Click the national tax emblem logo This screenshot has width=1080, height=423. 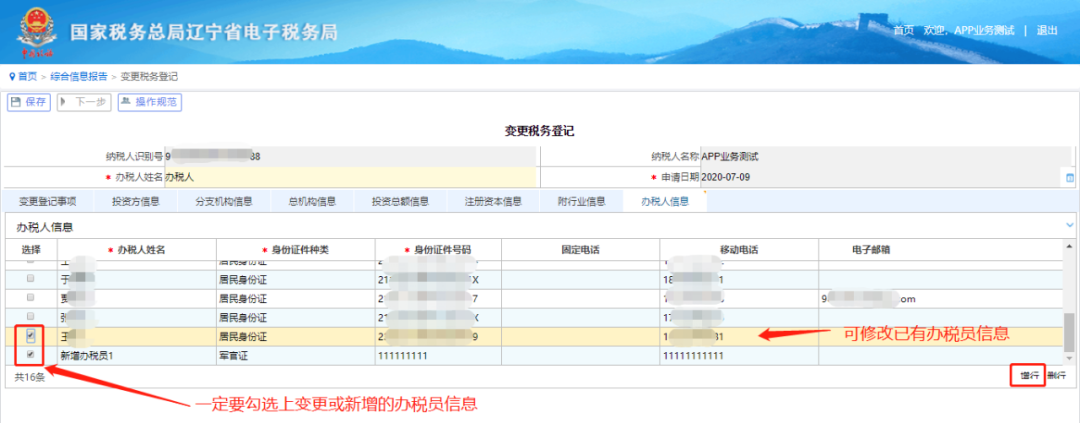click(37, 31)
